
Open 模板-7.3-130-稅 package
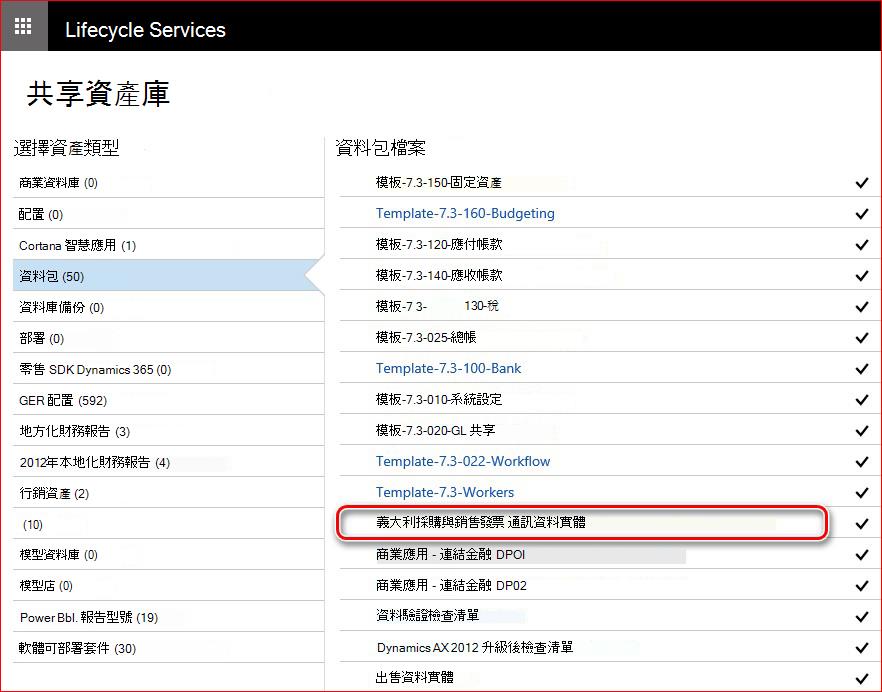437,306
